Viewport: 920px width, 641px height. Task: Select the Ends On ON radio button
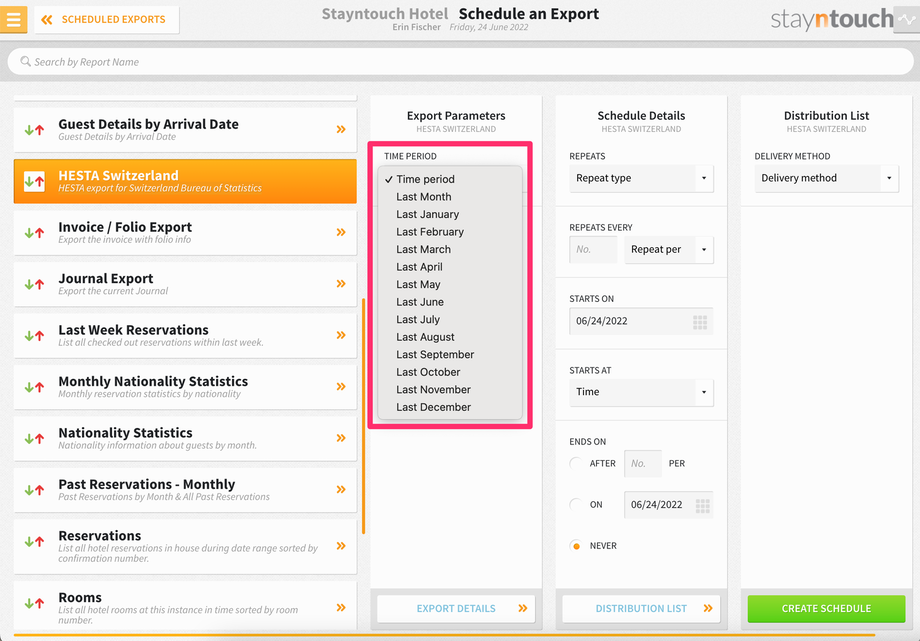click(x=576, y=504)
